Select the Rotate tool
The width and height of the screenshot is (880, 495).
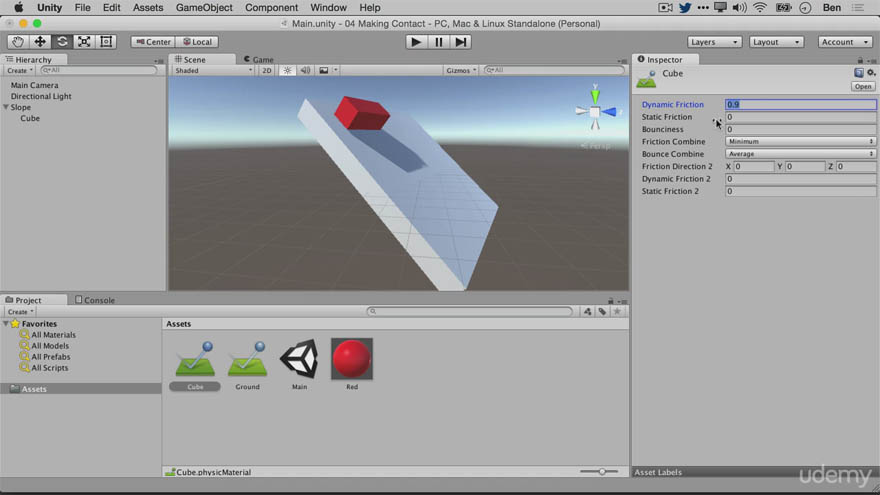click(x=62, y=42)
